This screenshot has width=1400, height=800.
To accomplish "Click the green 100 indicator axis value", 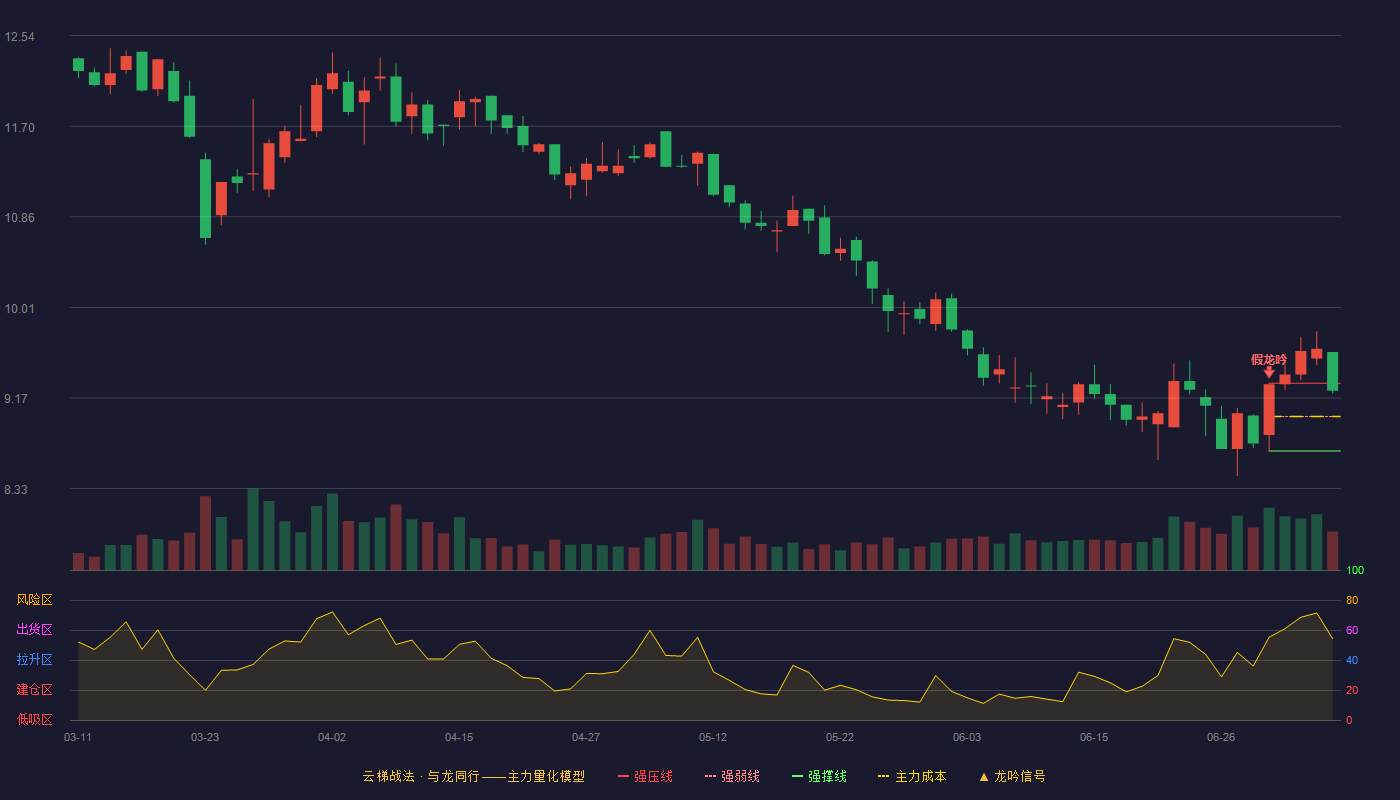I will [x=1355, y=570].
